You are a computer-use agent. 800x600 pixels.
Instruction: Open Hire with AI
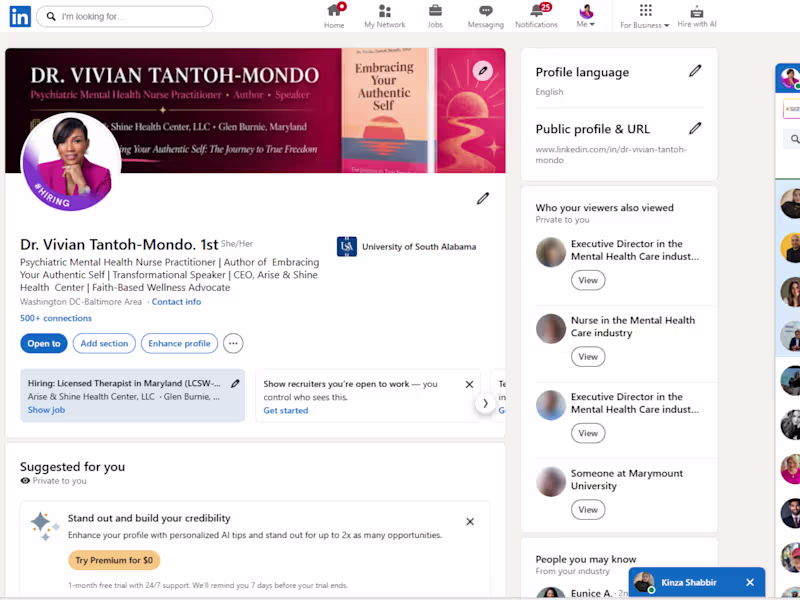pos(697,16)
